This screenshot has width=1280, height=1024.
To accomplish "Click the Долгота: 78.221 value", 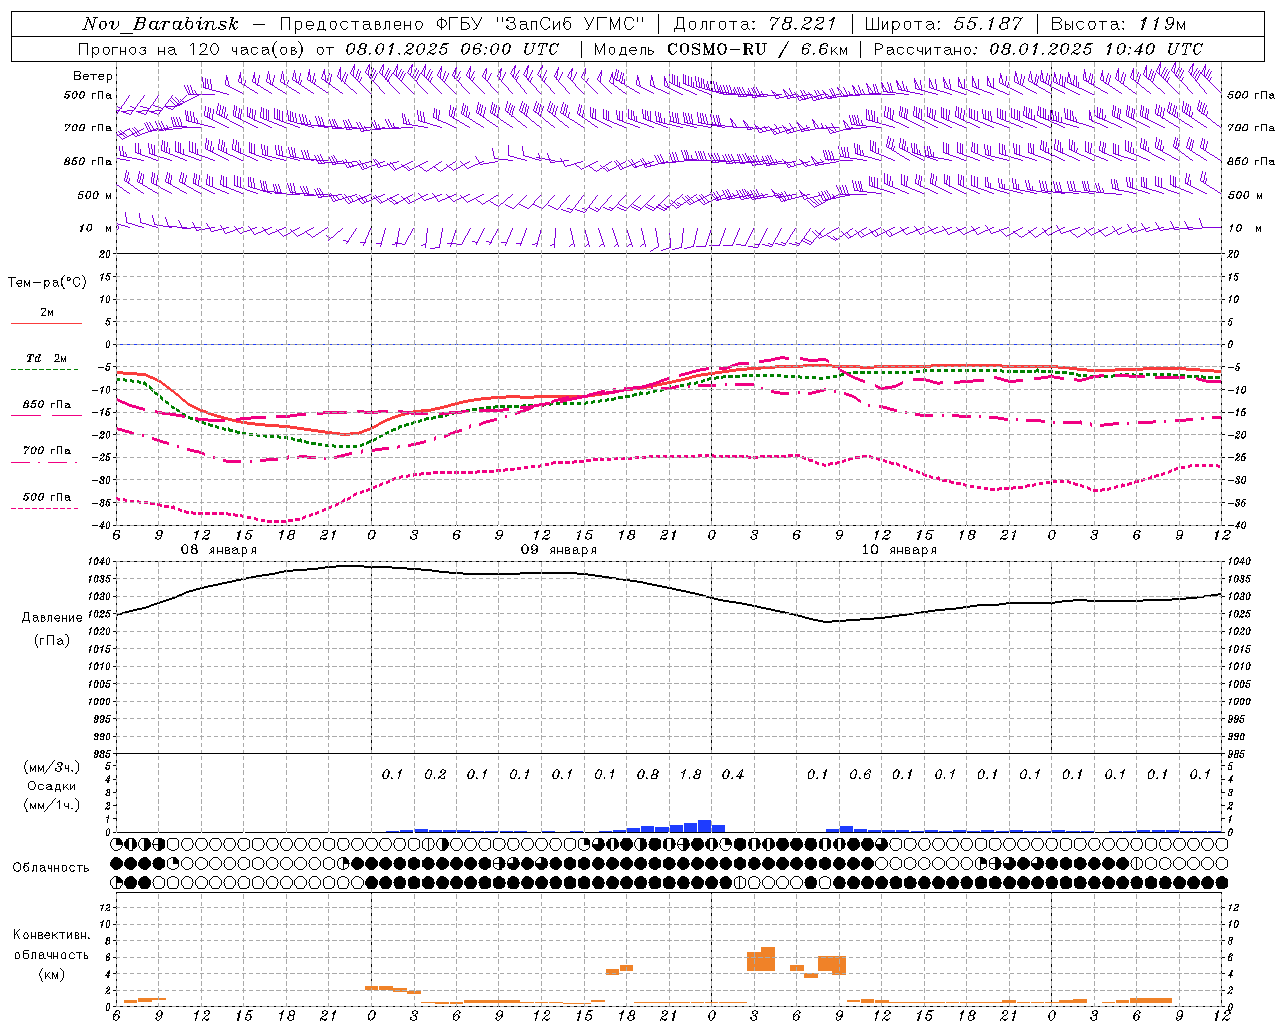I will pos(754,24).
